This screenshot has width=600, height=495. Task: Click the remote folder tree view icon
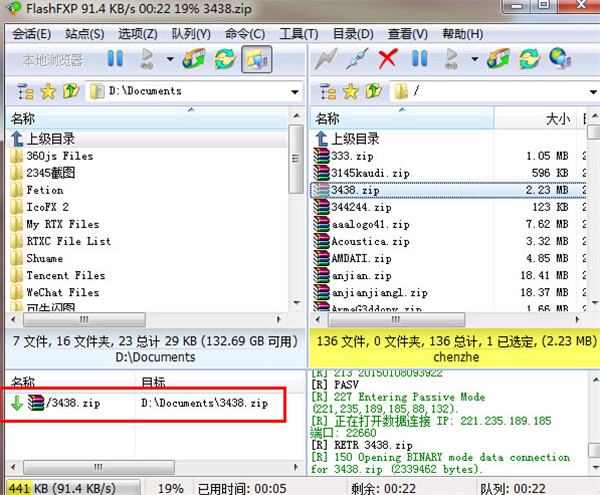[327, 91]
